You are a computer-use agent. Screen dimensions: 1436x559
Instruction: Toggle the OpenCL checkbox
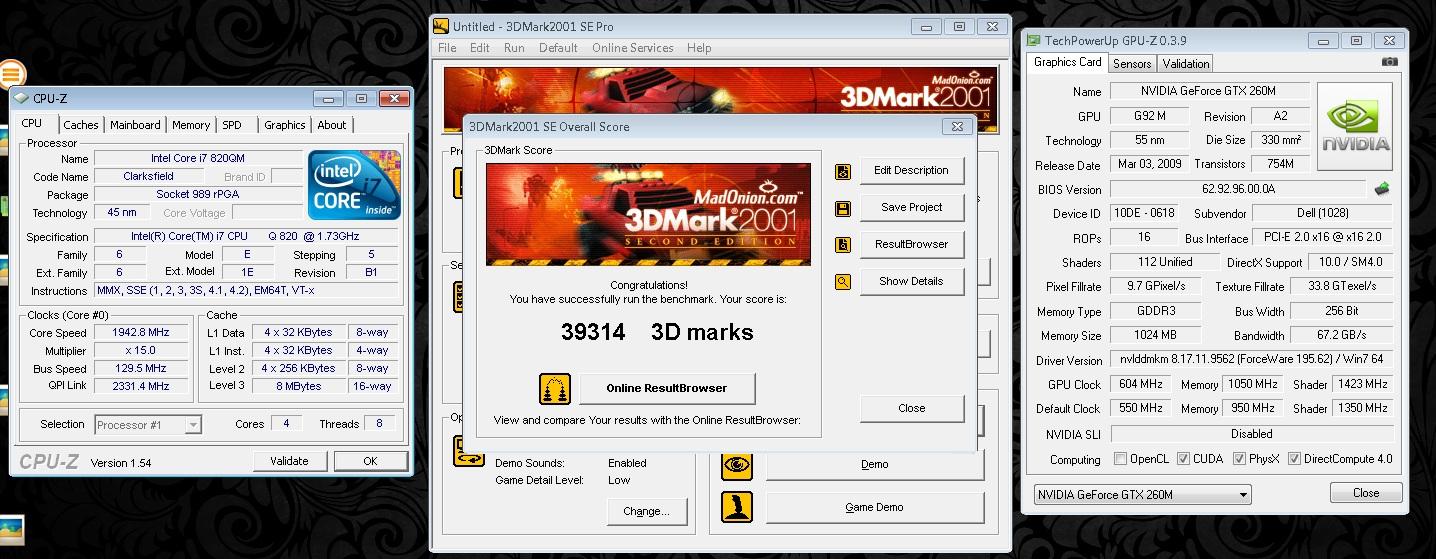[x=1121, y=459]
